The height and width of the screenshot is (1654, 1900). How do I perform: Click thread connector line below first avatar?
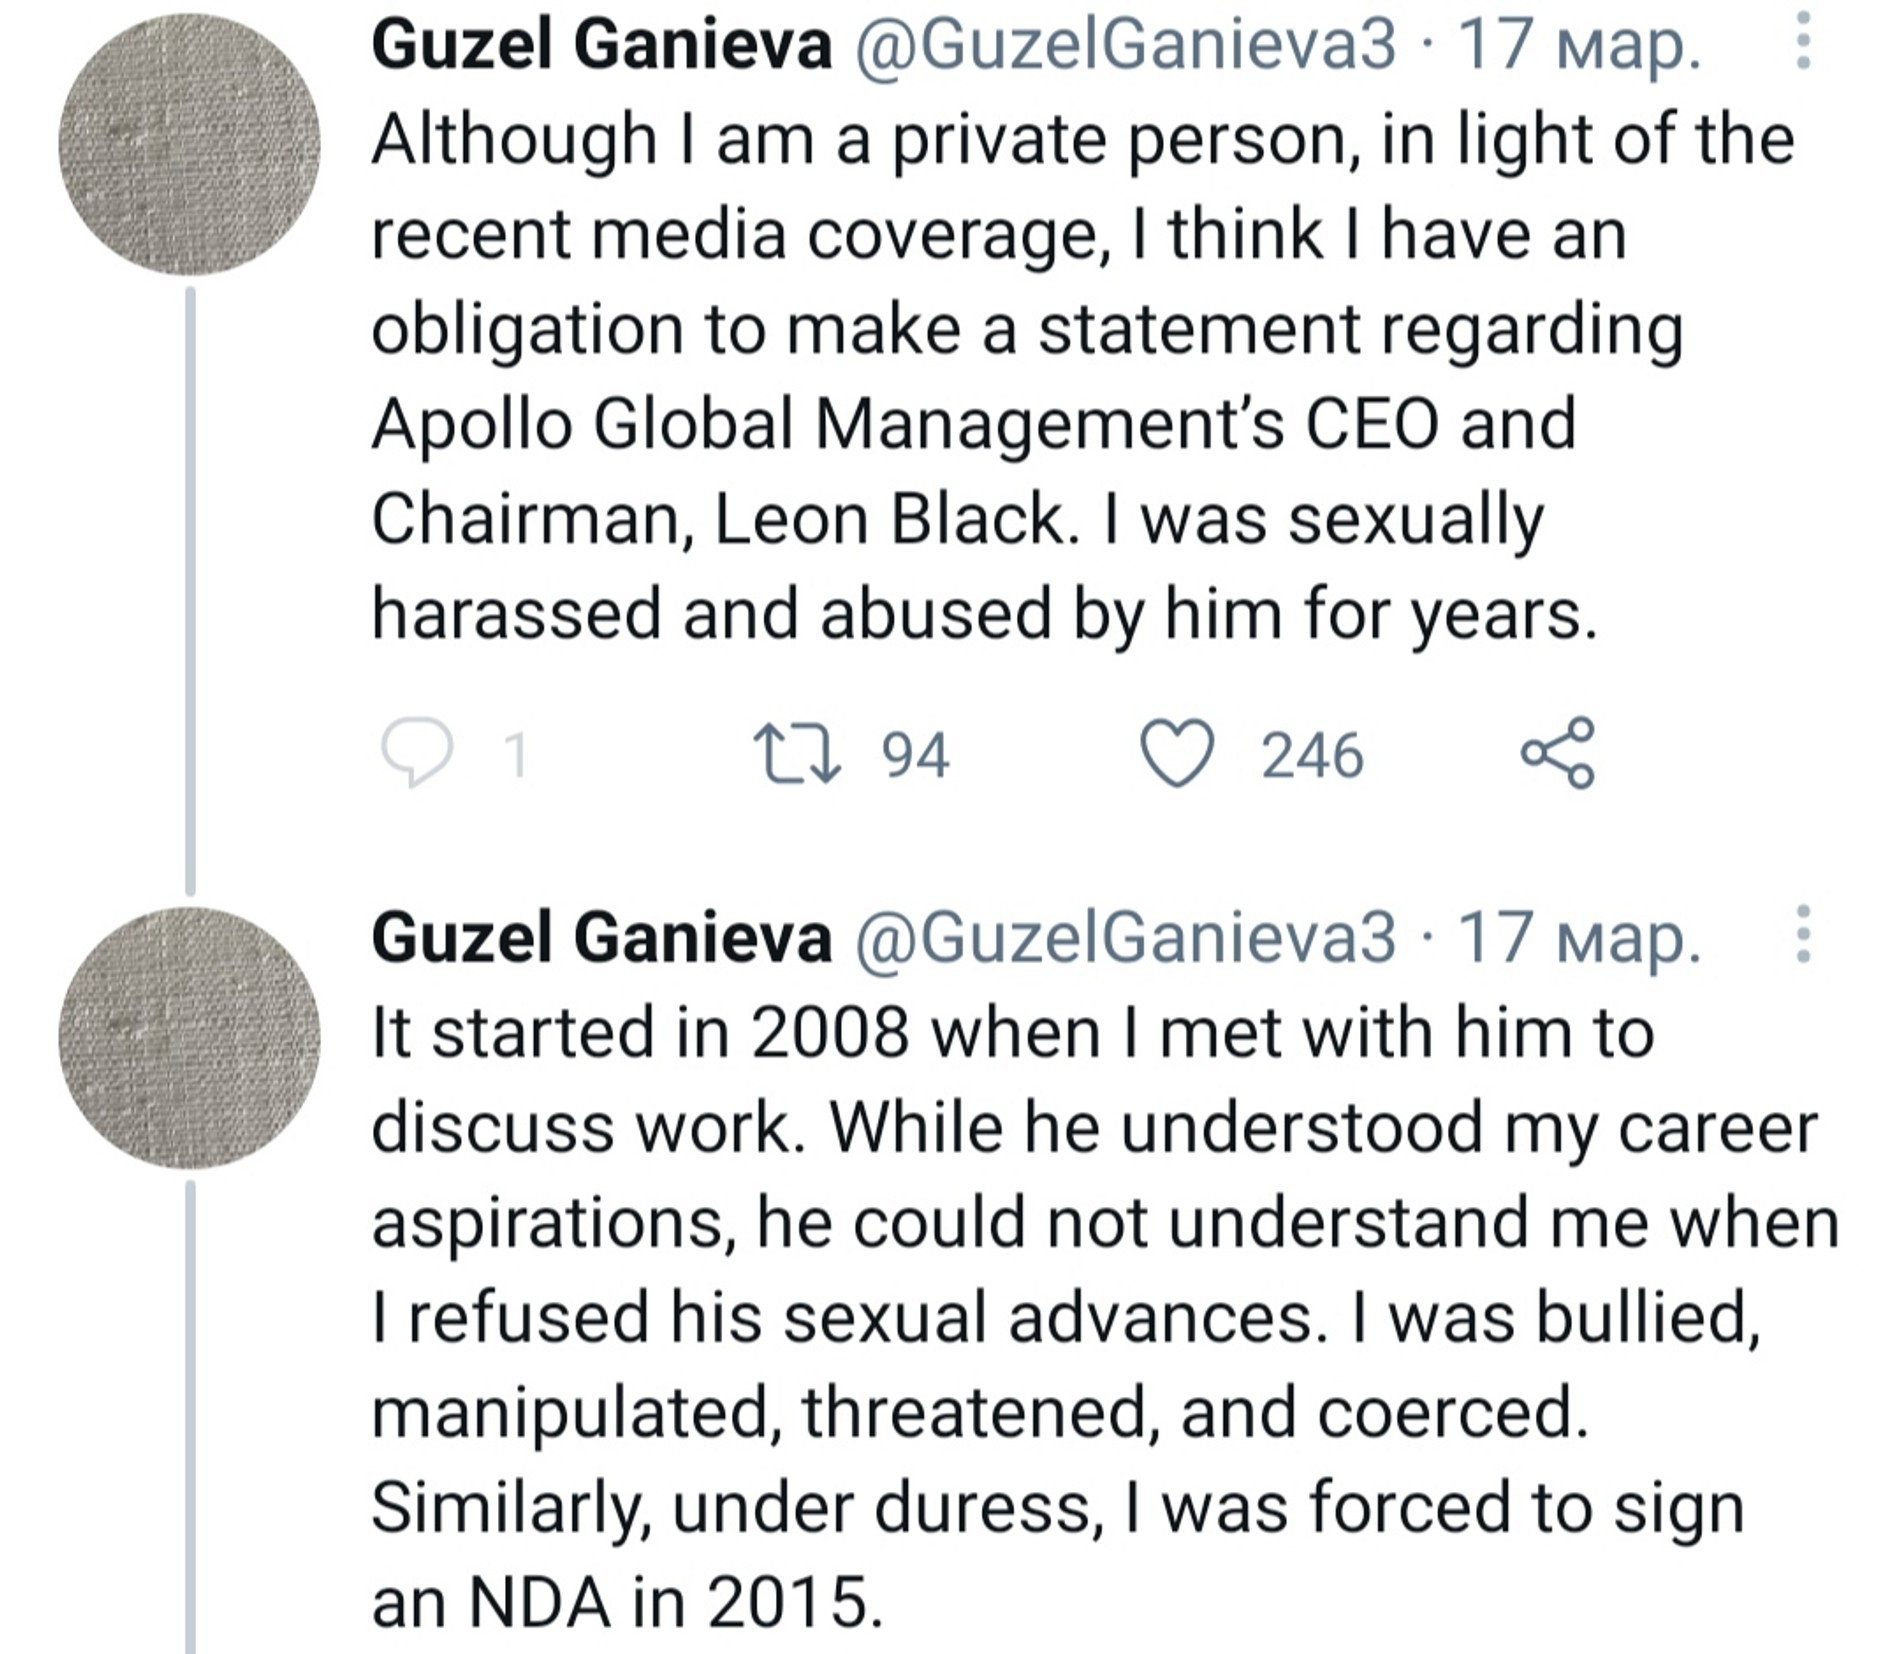190,590
